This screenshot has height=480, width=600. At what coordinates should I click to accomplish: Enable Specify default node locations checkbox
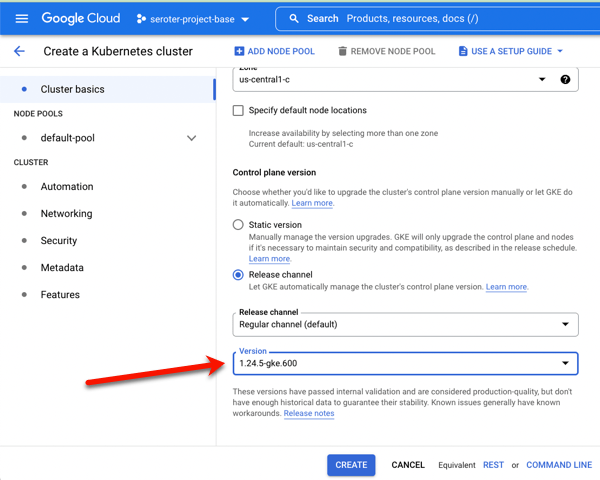click(x=238, y=110)
